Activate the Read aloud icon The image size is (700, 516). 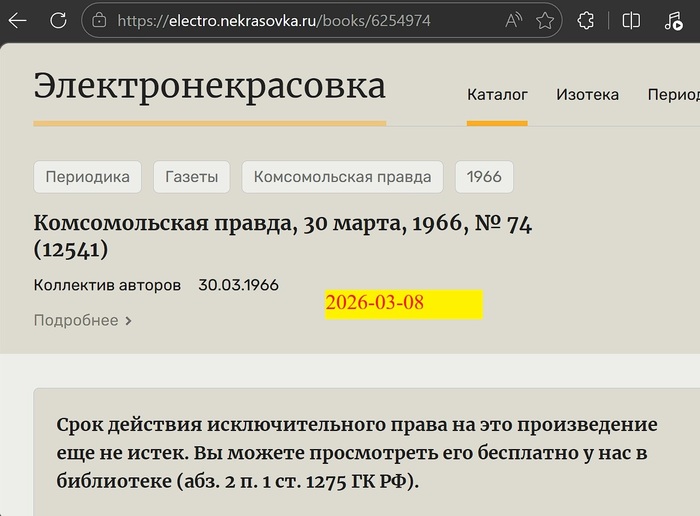(513, 20)
